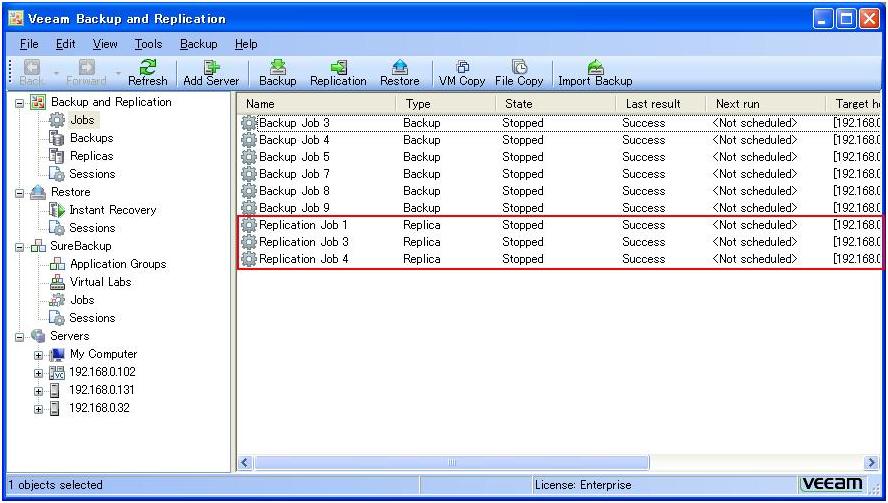The width and height of the screenshot is (888, 503).
Task: Click the greyed Back navigation icon
Action: pyautogui.click(x=32, y=67)
